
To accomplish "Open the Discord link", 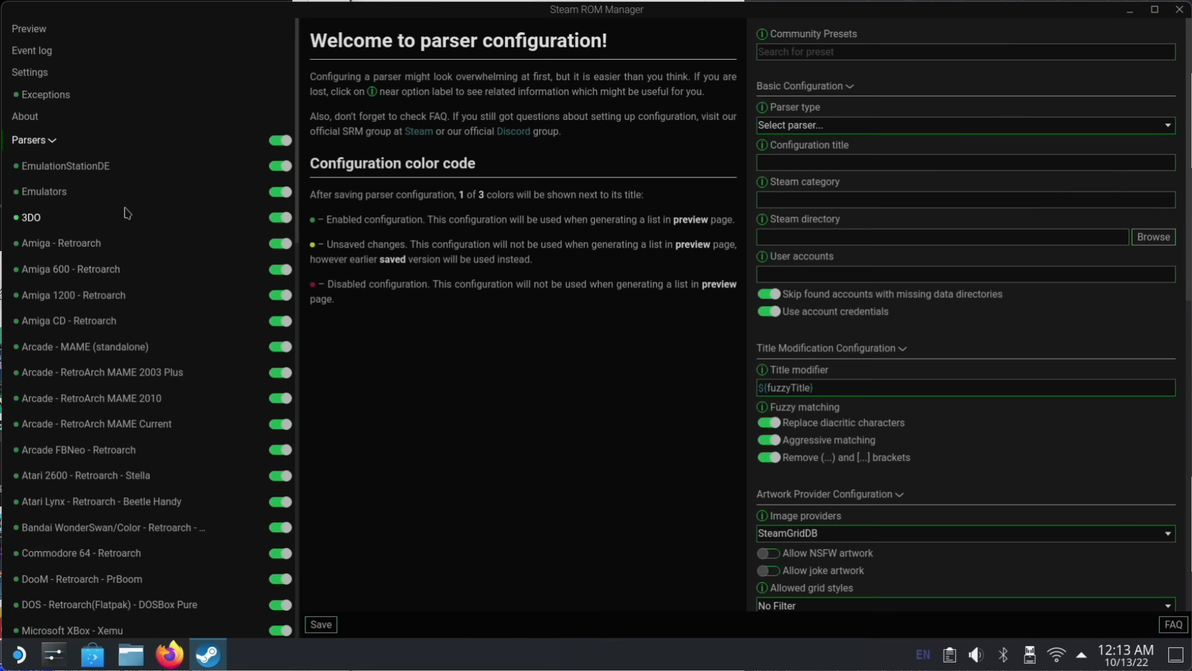I will pyautogui.click(x=513, y=131).
